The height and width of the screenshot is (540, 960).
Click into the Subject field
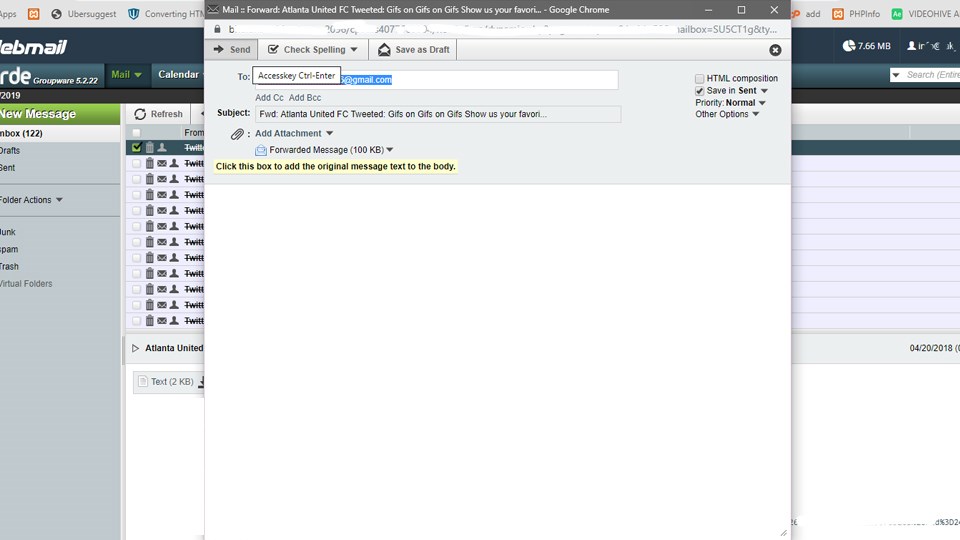coord(437,114)
